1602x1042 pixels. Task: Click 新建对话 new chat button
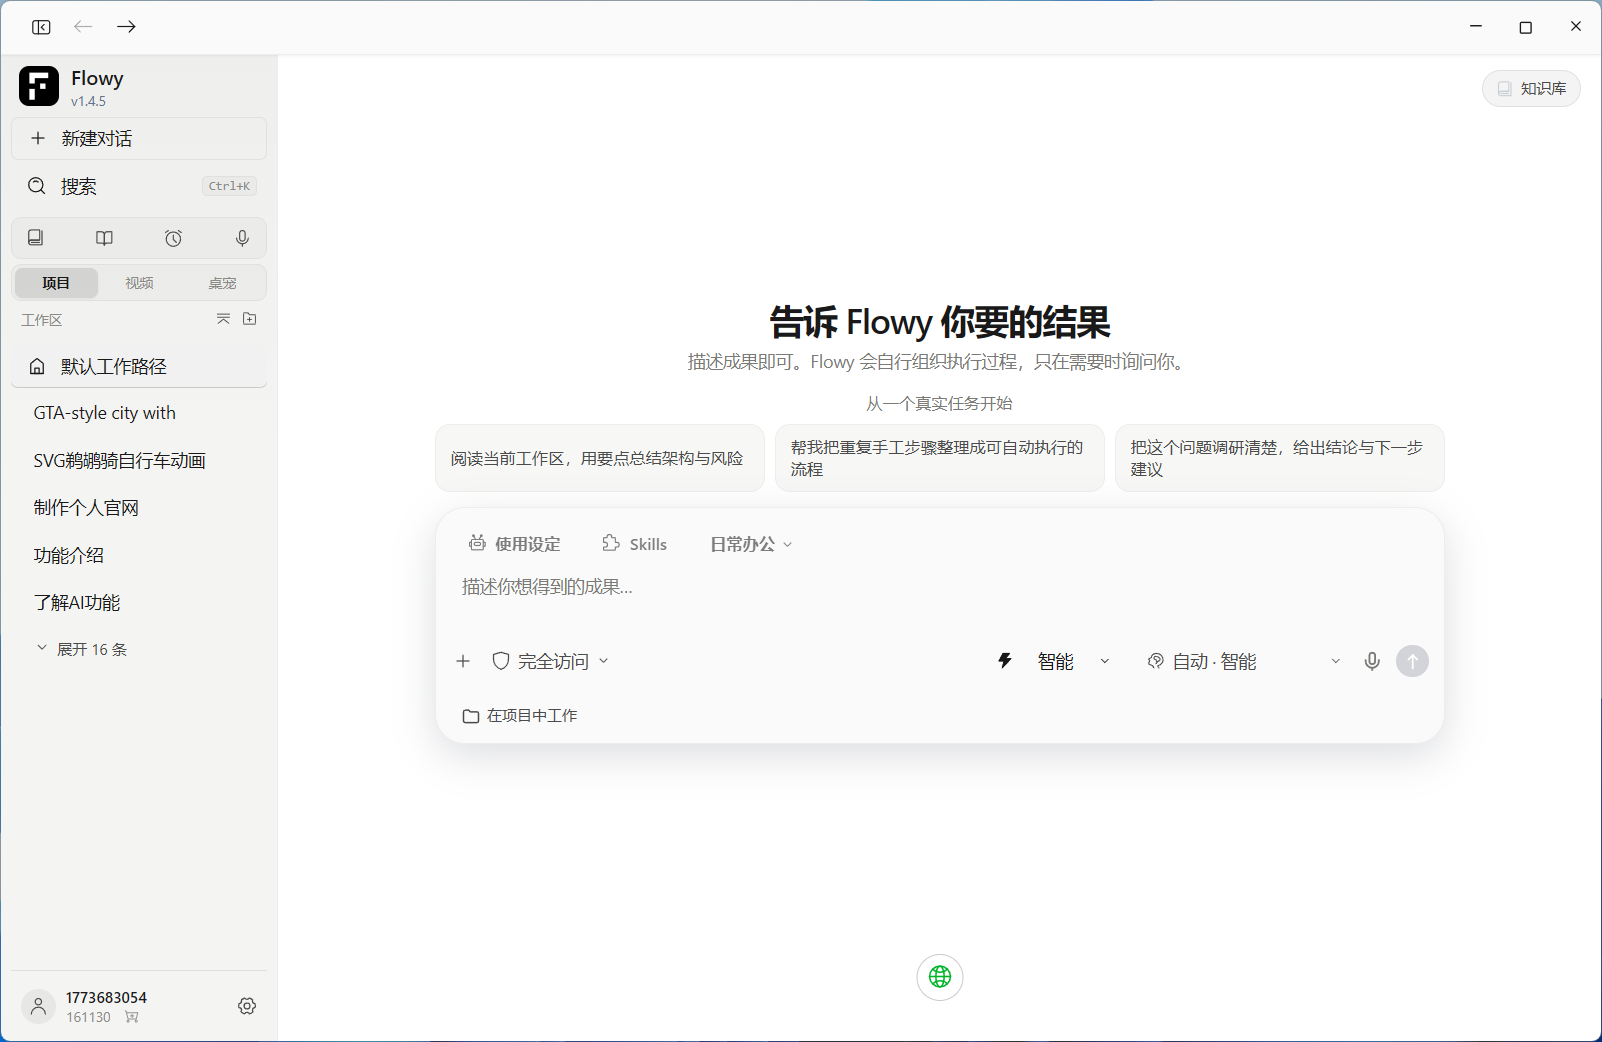139,138
